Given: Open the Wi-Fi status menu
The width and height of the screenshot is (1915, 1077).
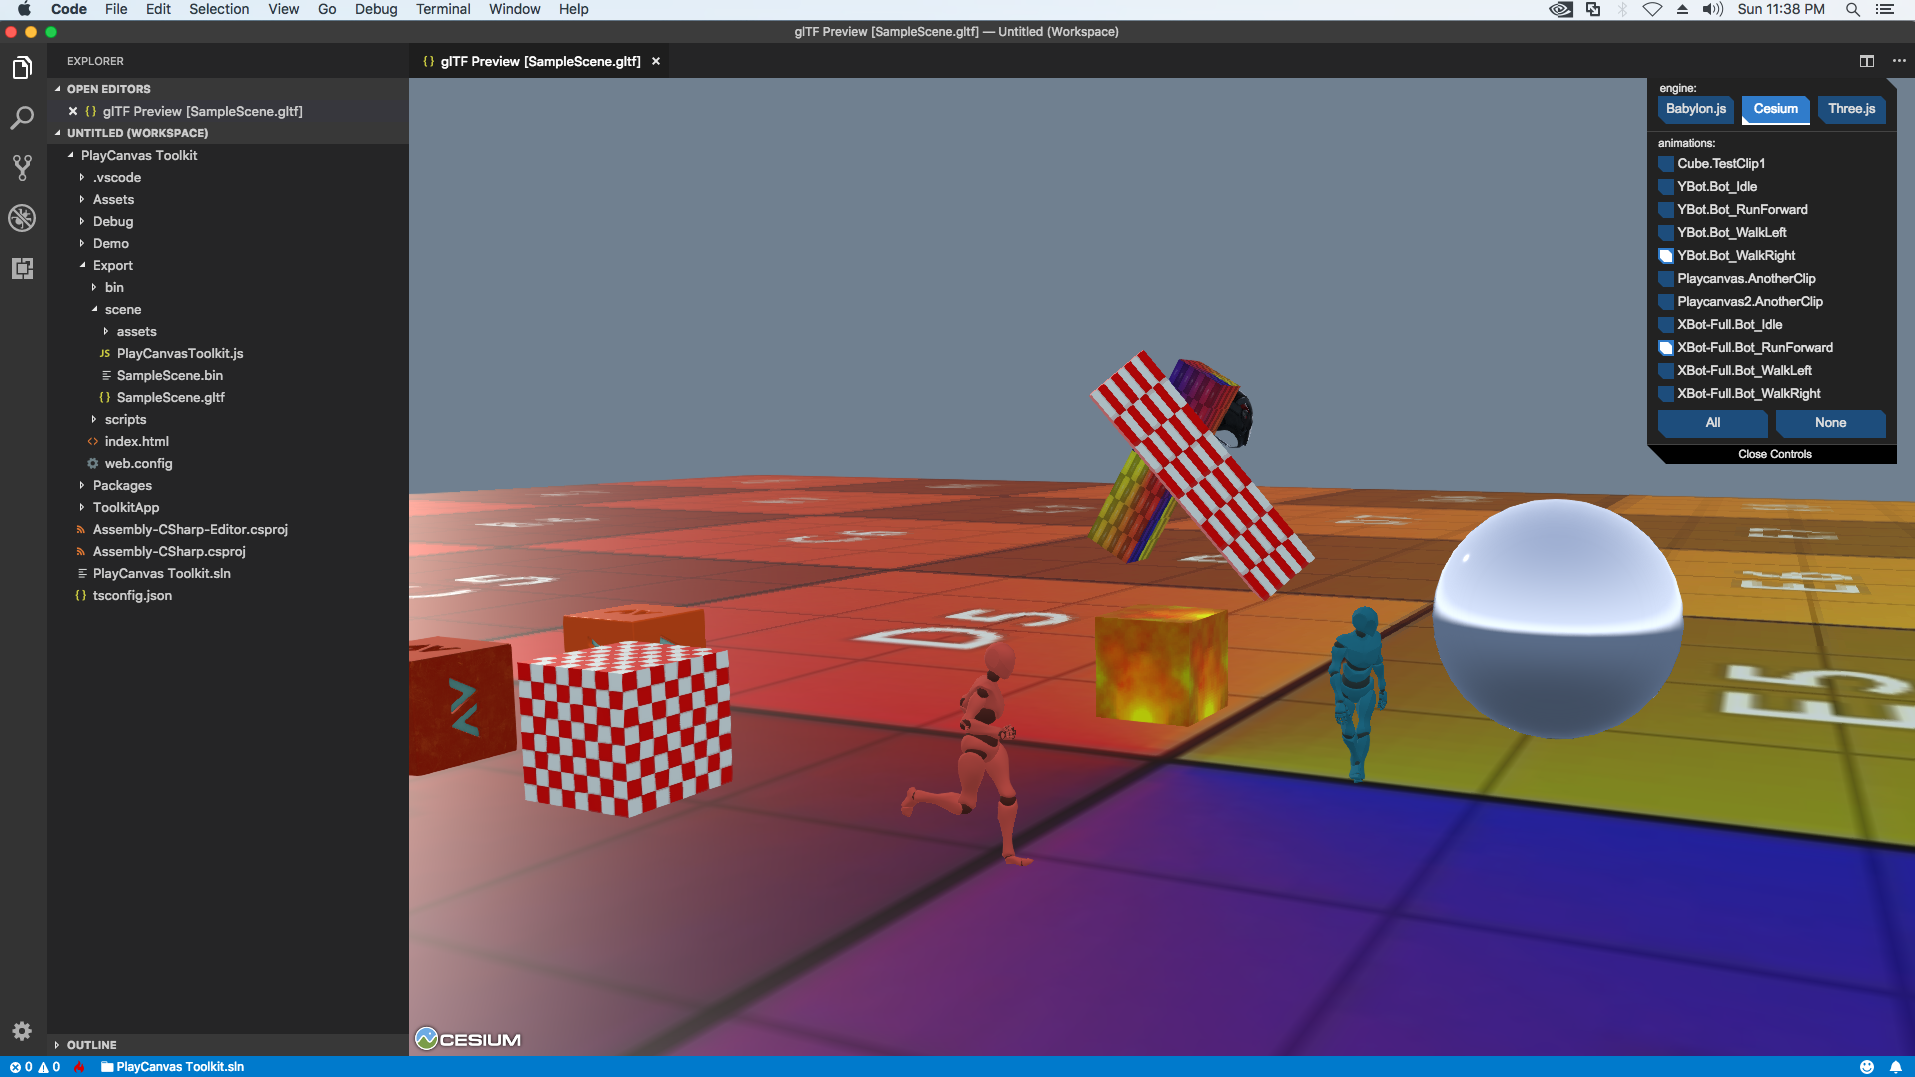Looking at the screenshot, I should [x=1652, y=9].
